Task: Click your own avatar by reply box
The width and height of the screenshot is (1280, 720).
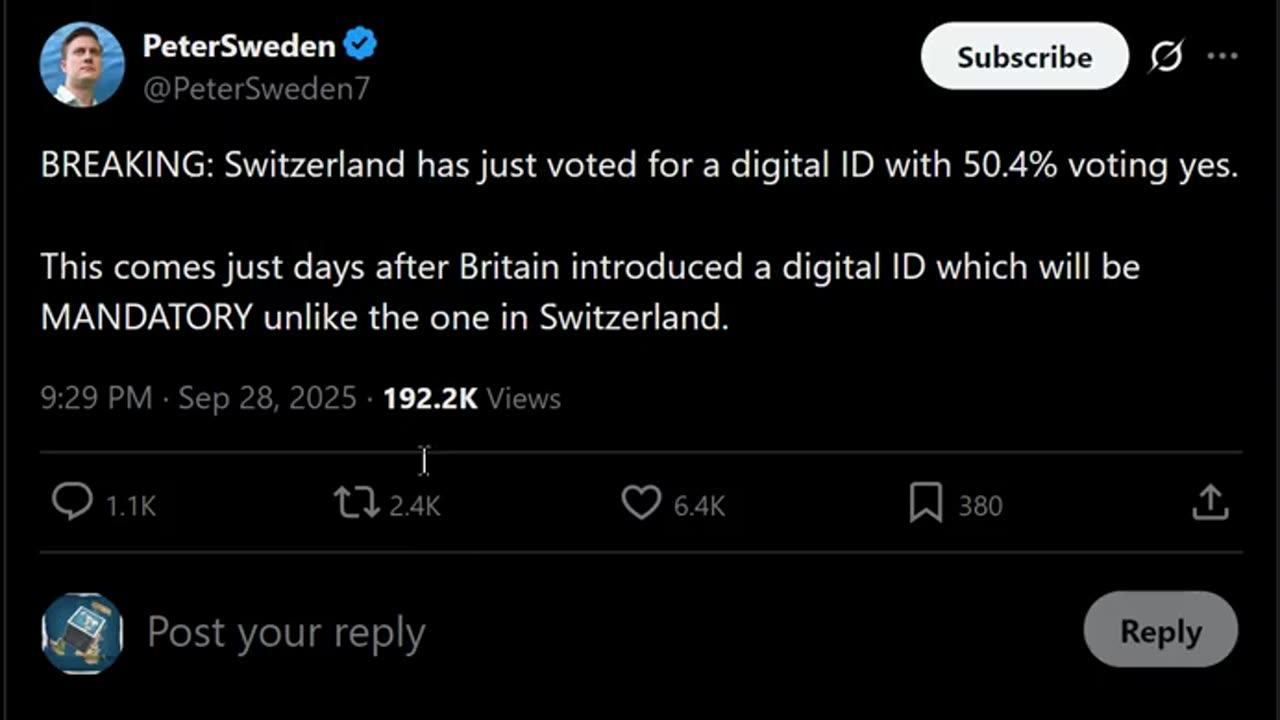Action: tap(82, 634)
